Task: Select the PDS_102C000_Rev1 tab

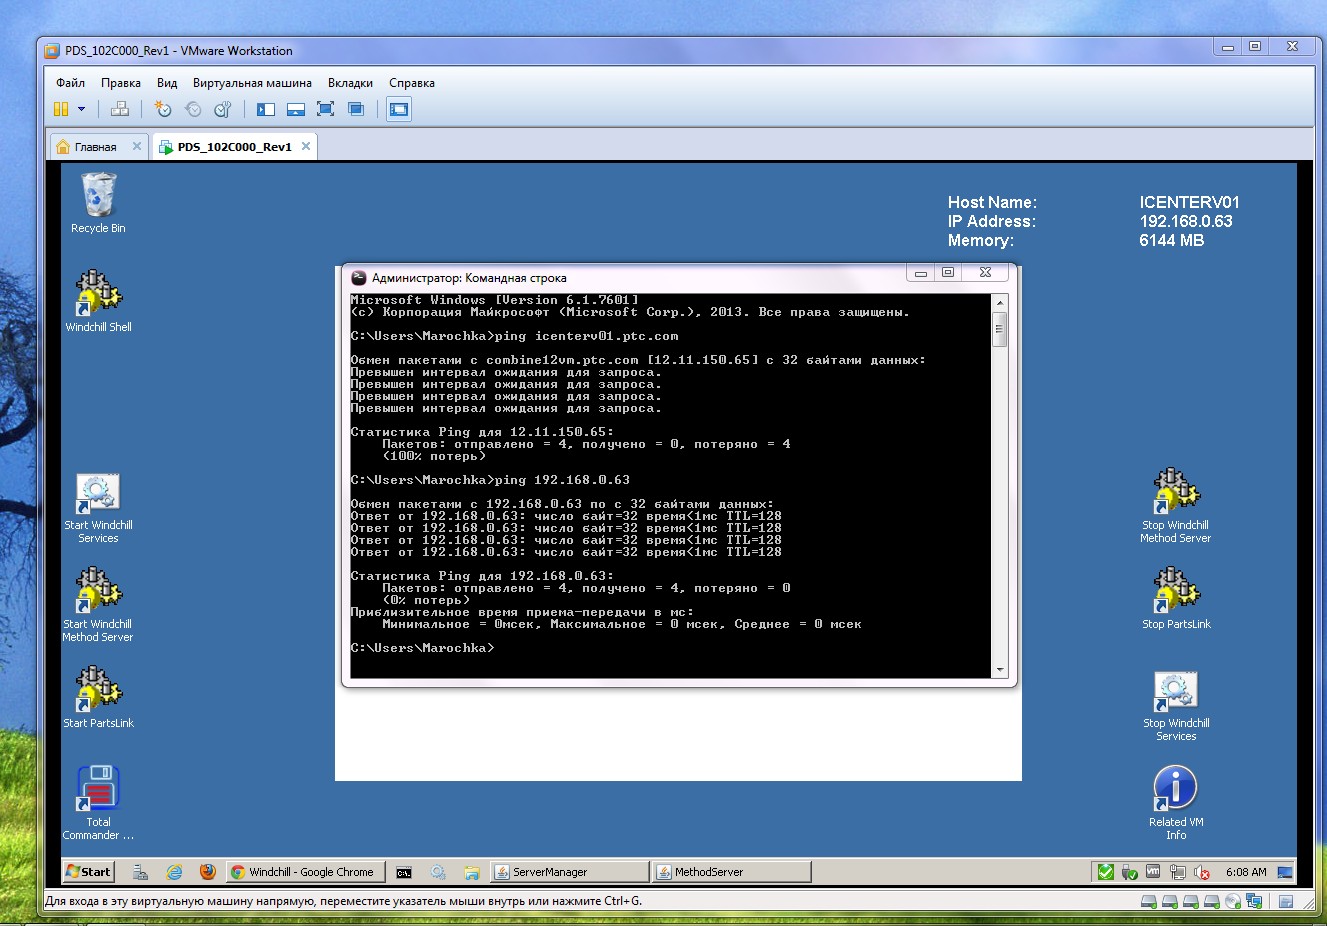Action: (x=235, y=147)
